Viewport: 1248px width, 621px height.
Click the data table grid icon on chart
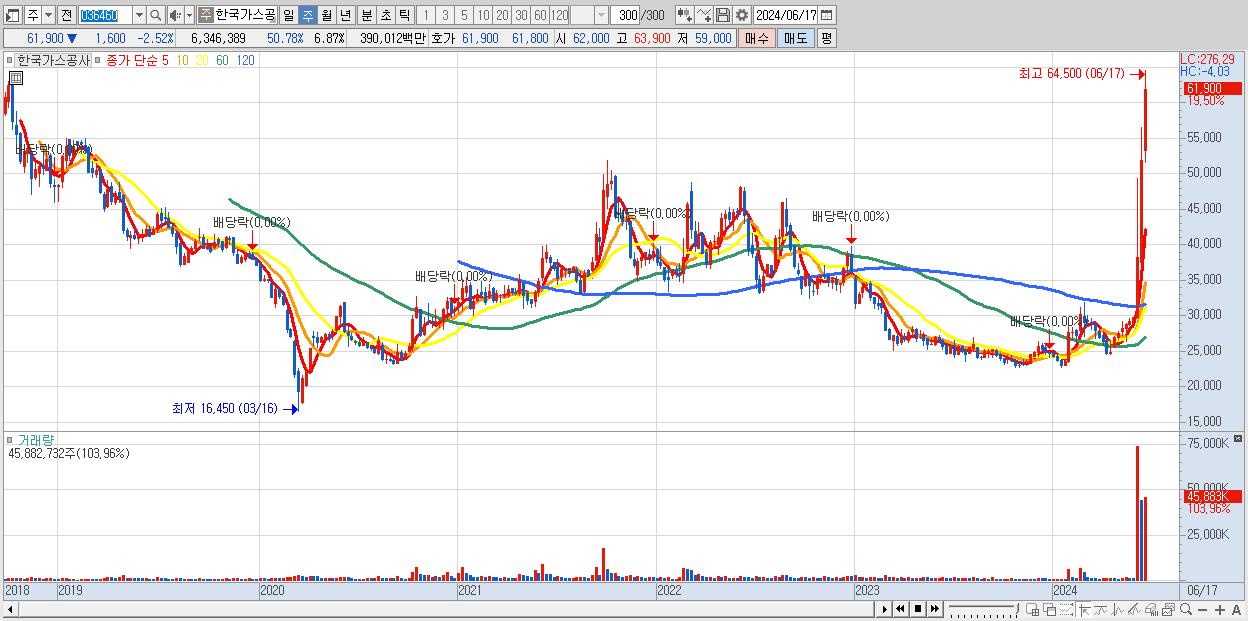coord(16,79)
